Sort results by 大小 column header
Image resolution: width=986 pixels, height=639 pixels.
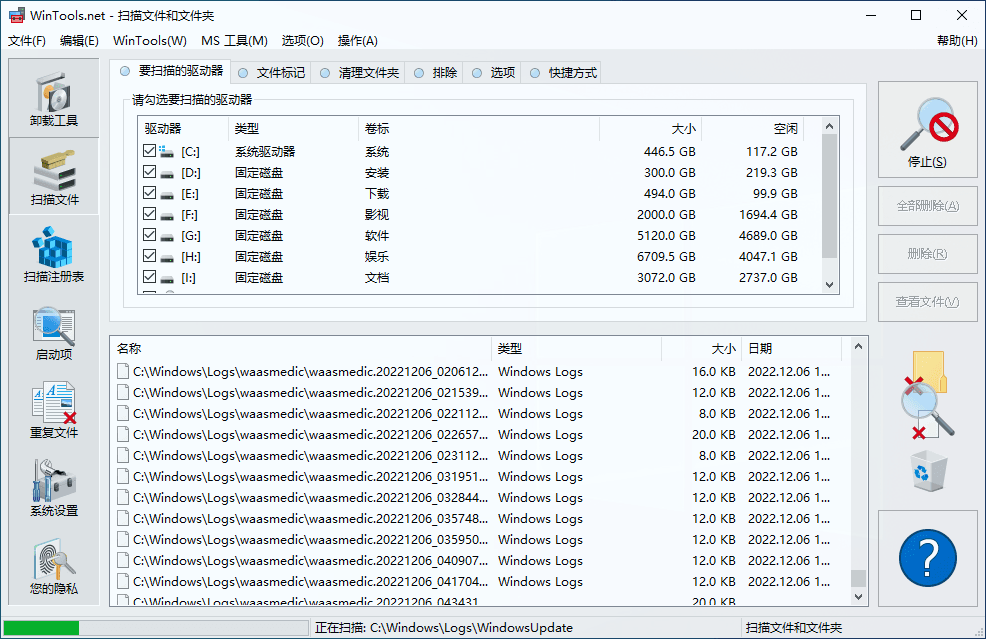pyautogui.click(x=700, y=349)
